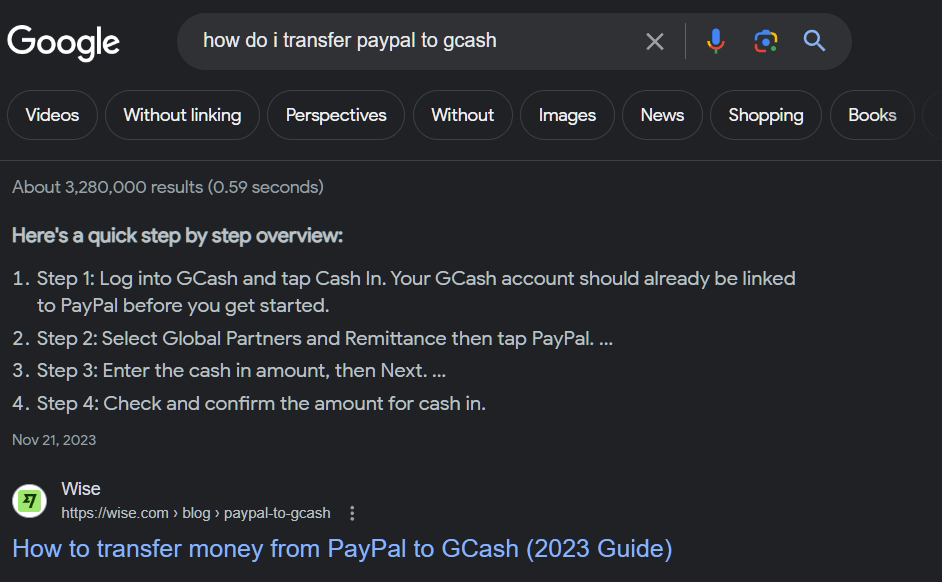The height and width of the screenshot is (582, 942).
Task: Go to Shopping results
Action: 766,115
